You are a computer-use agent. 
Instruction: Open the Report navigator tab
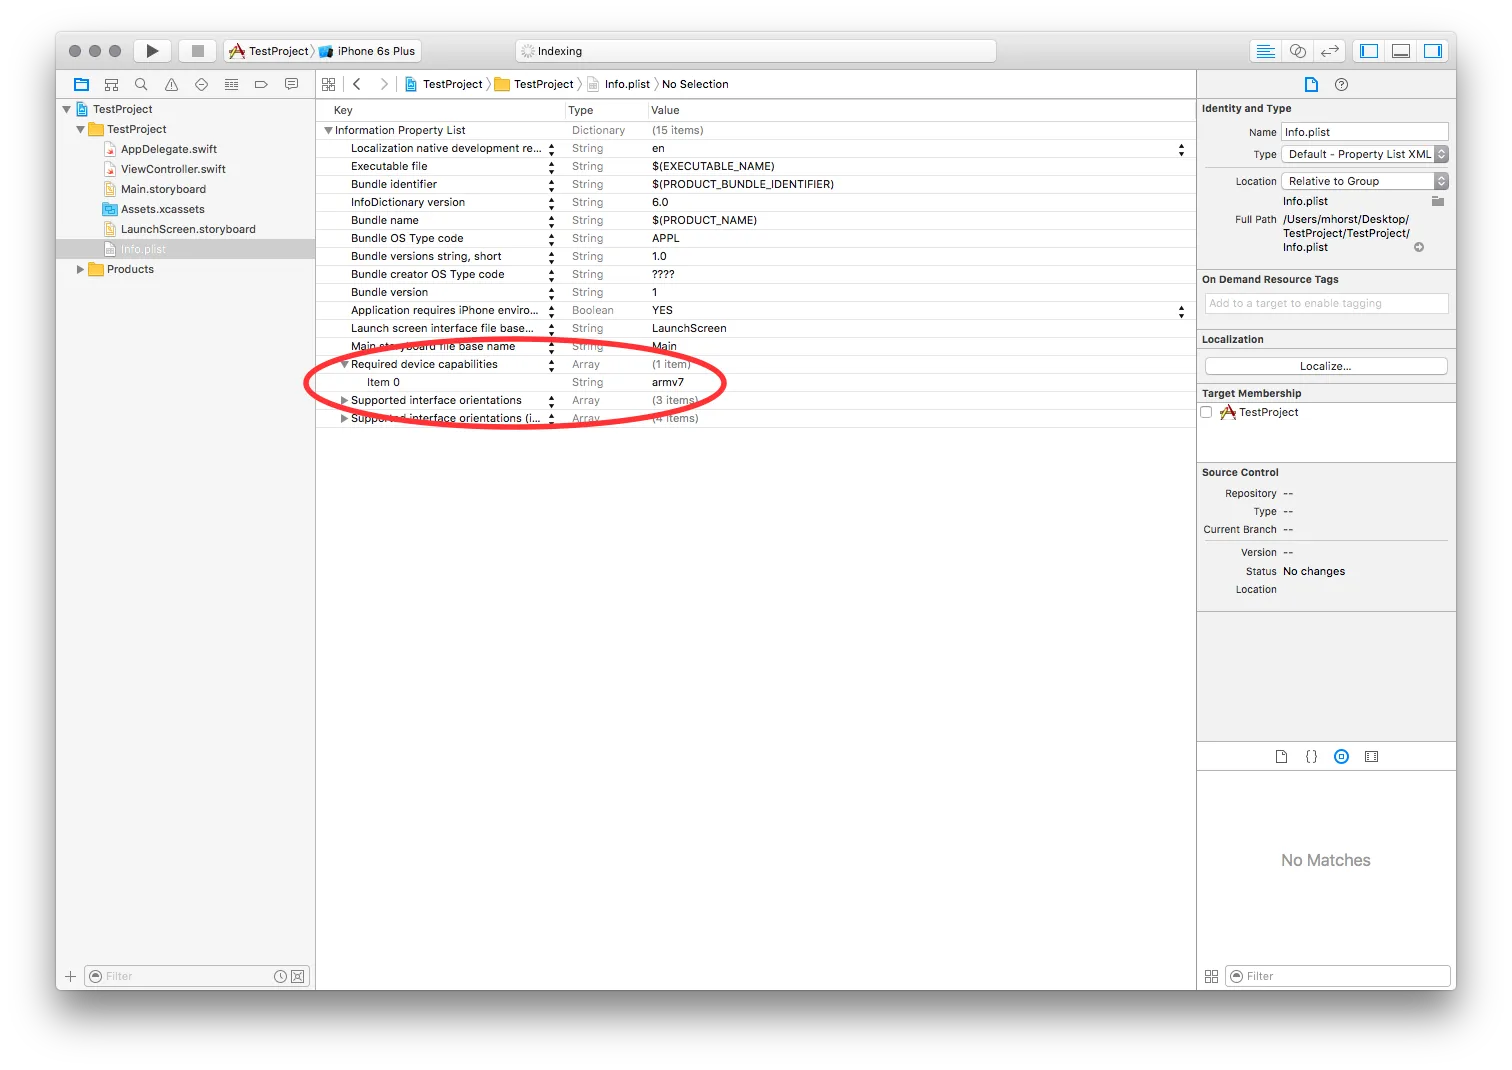click(x=291, y=85)
